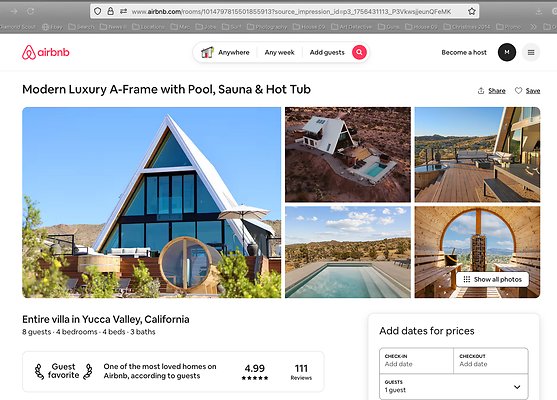Open the hamburger account menu
This screenshot has height=400, width=557.
tap(531, 53)
